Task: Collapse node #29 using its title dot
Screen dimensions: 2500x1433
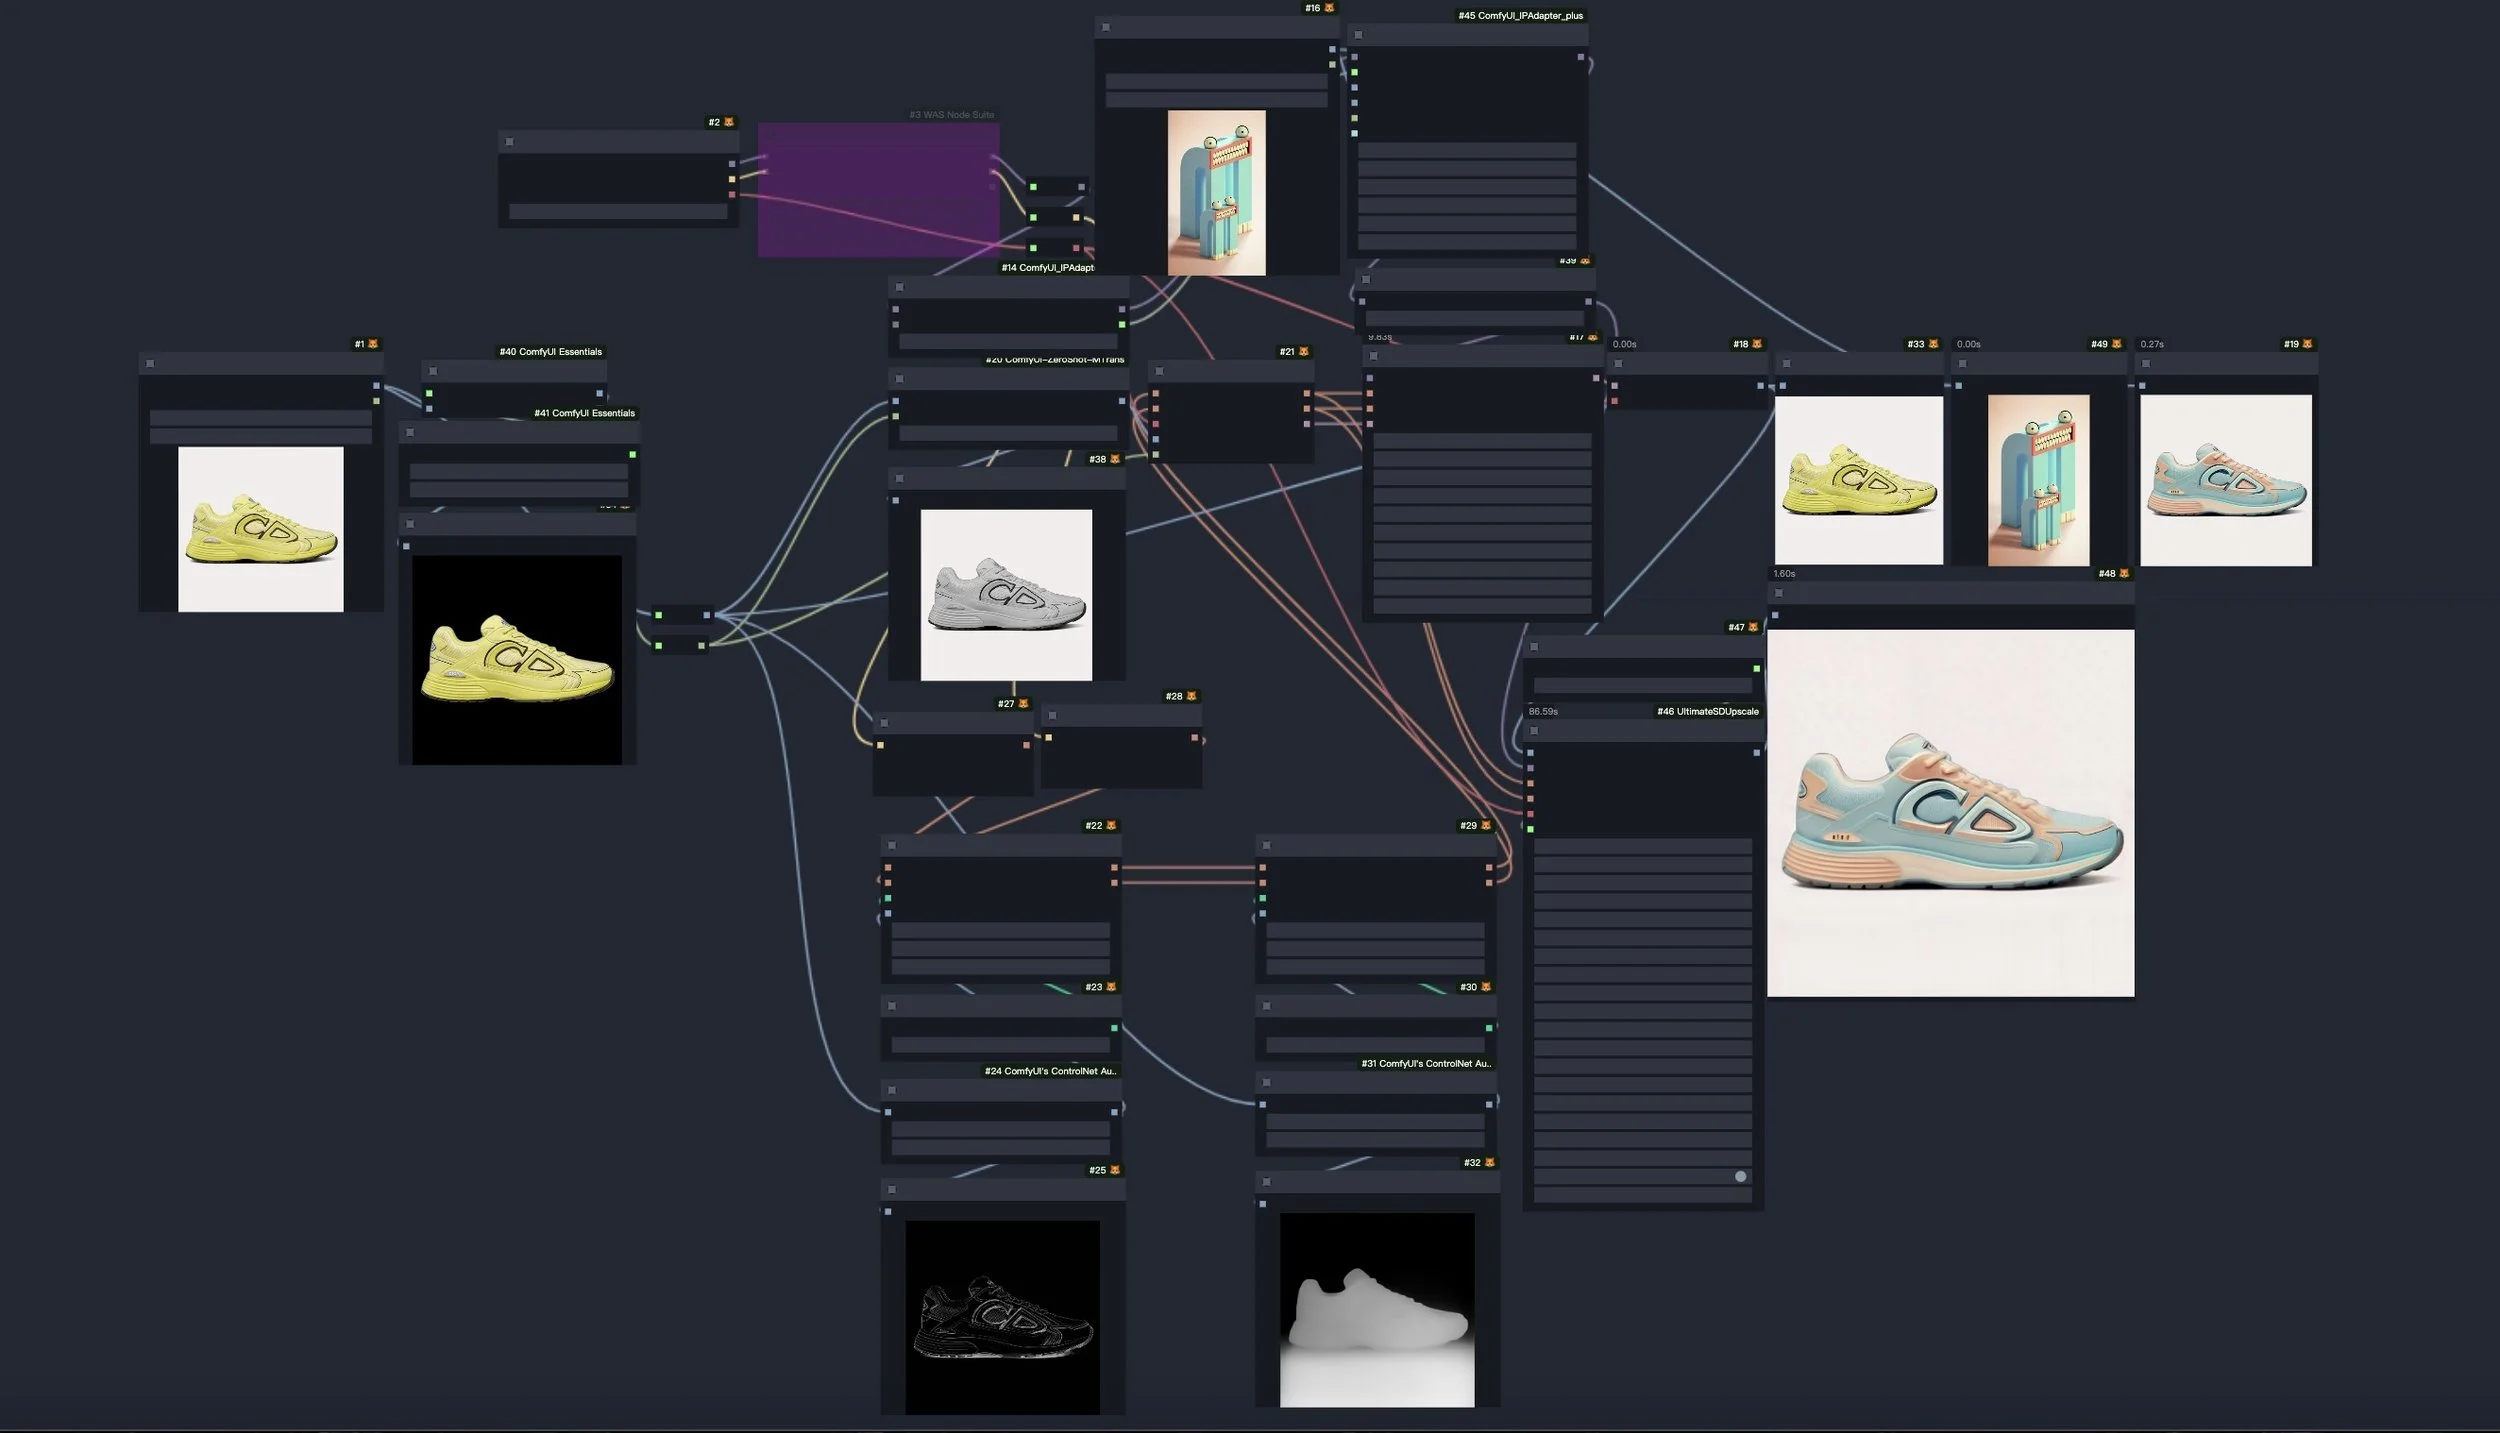Action: click(x=1267, y=846)
